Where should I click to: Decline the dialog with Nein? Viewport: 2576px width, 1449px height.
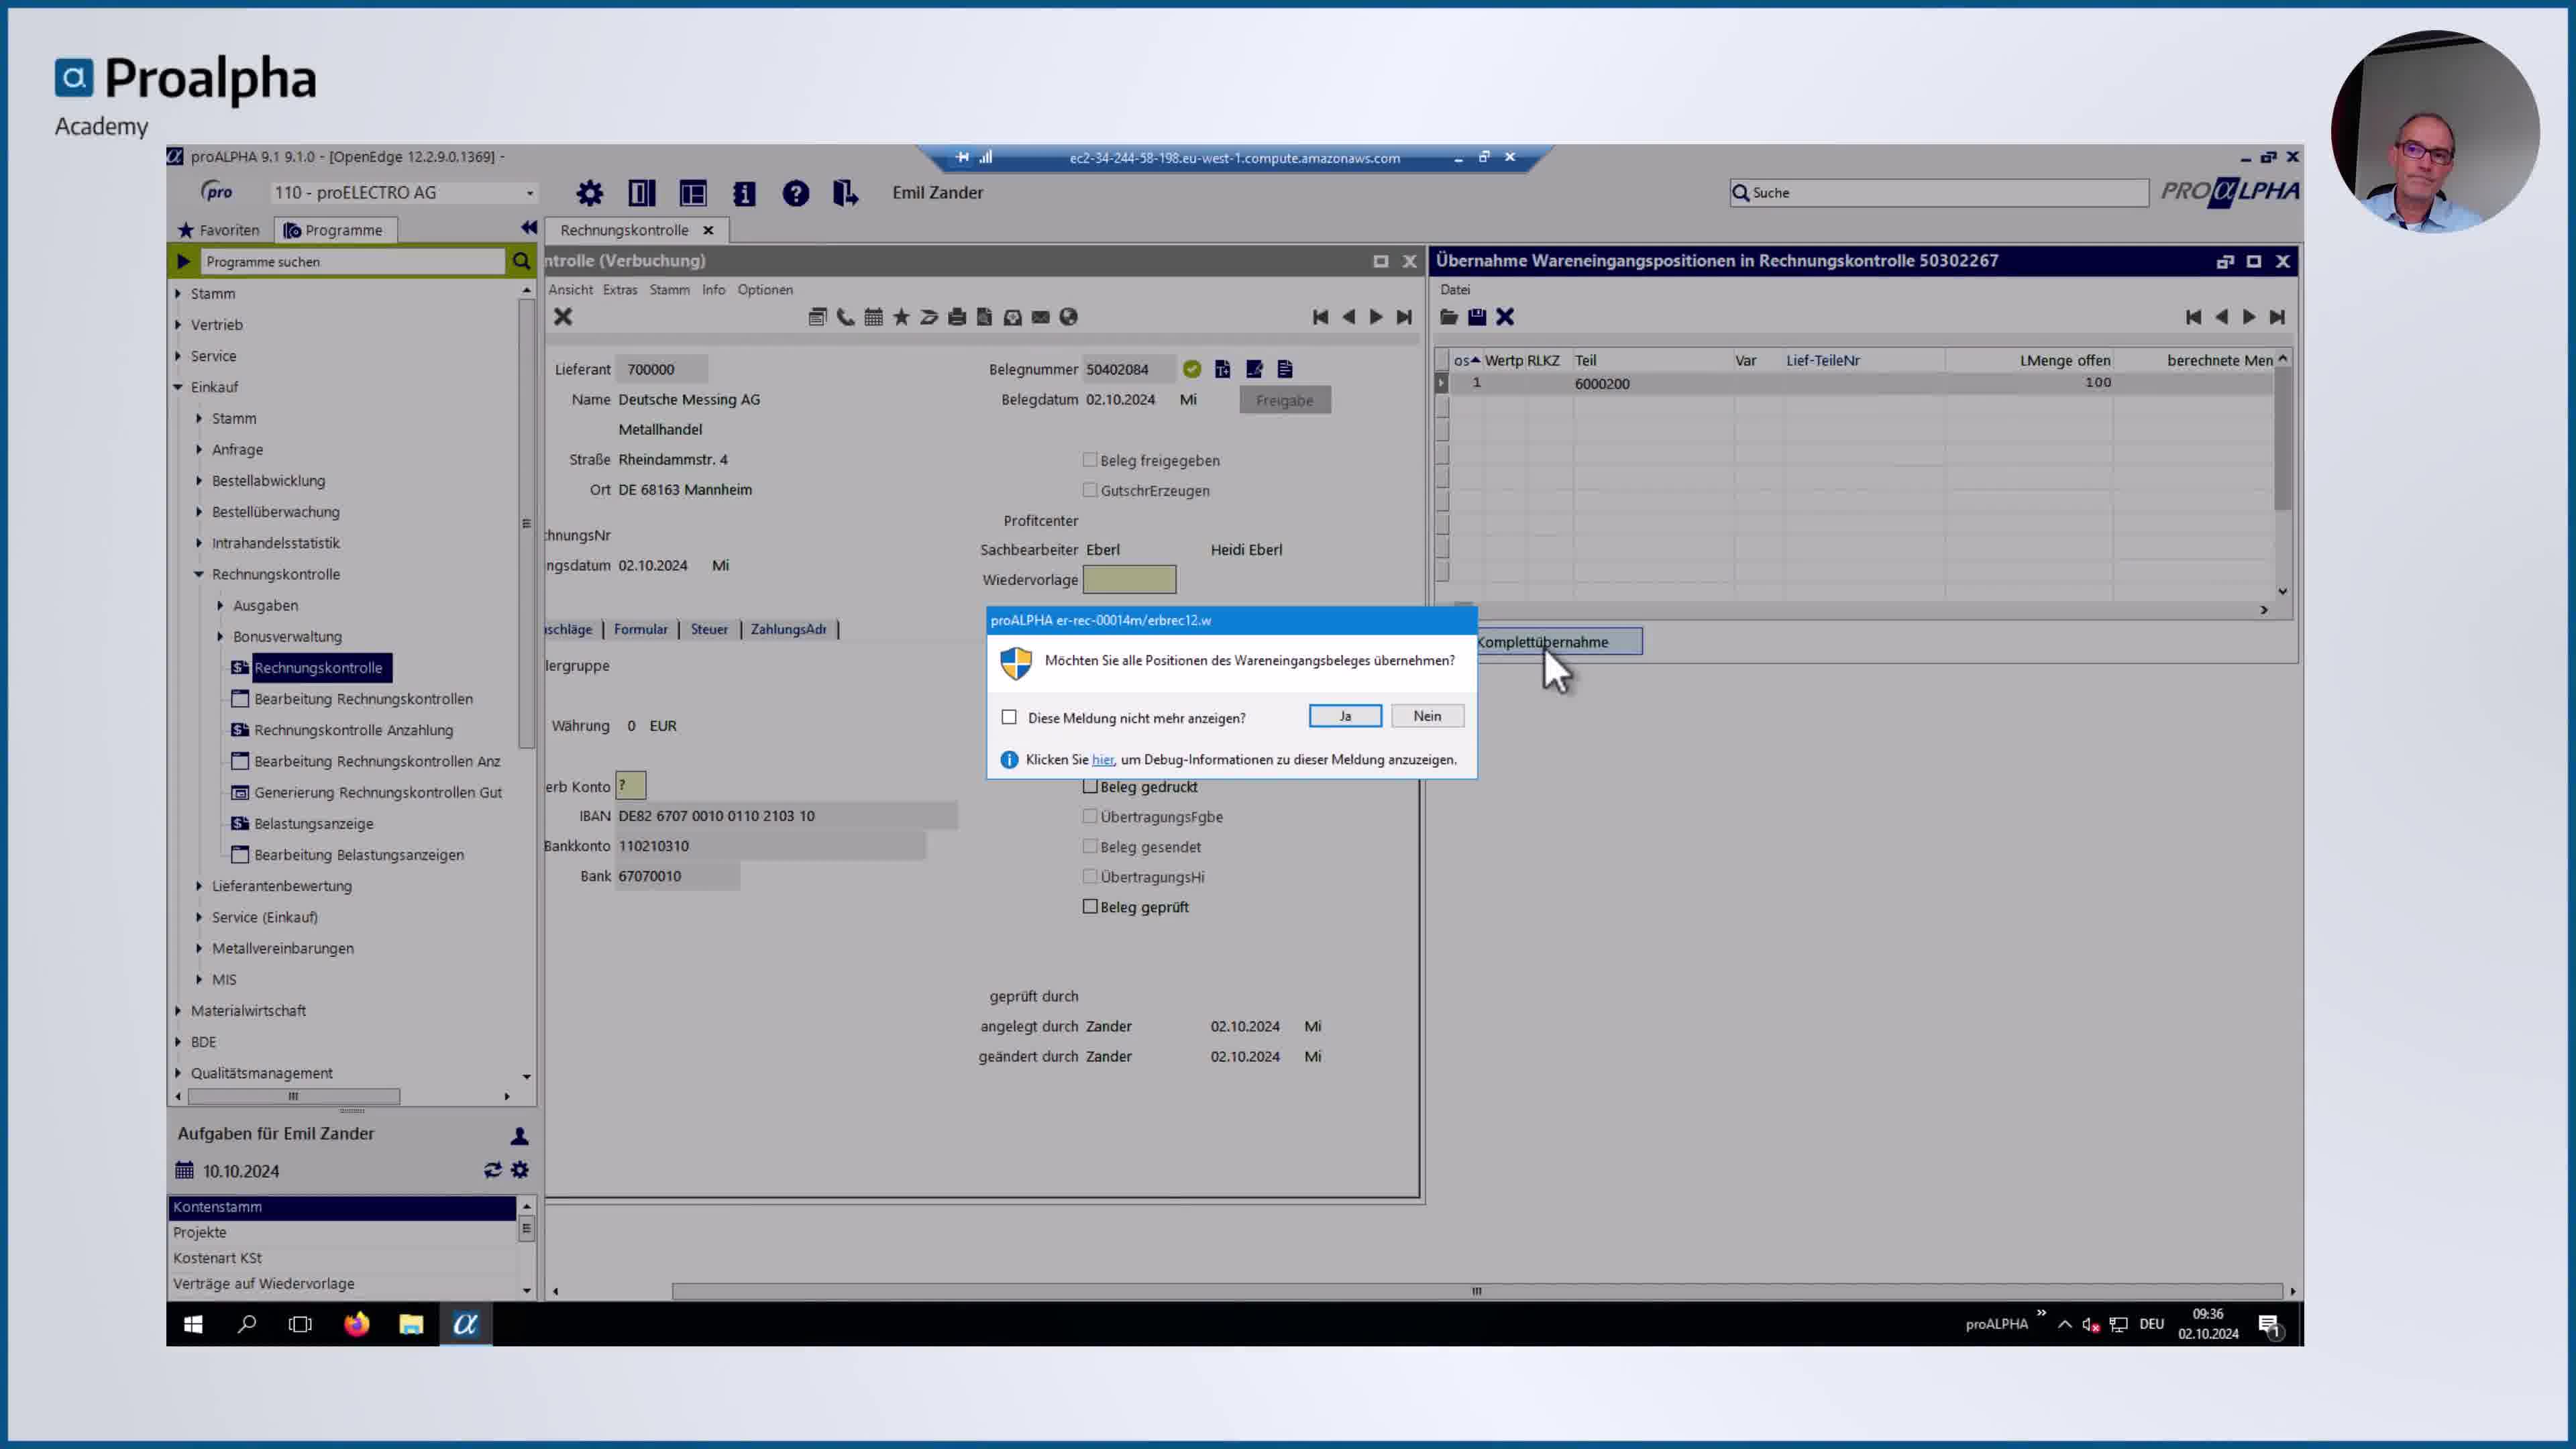[x=1427, y=716]
